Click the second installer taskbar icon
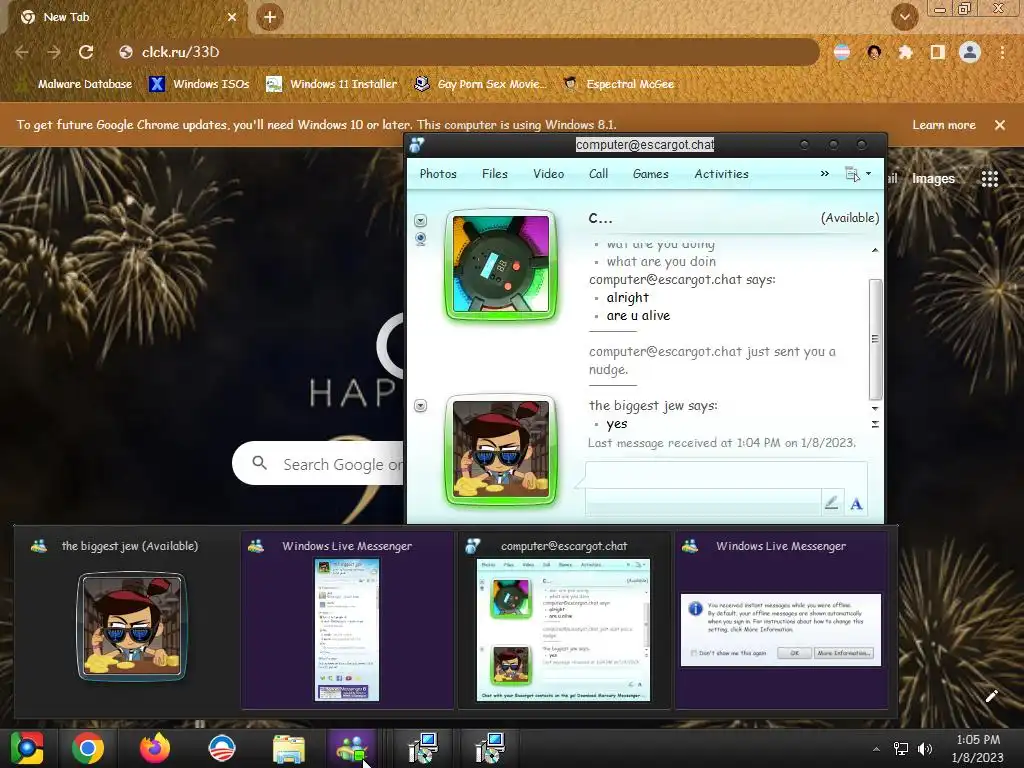Viewport: 1024px width, 768px height. (490, 748)
